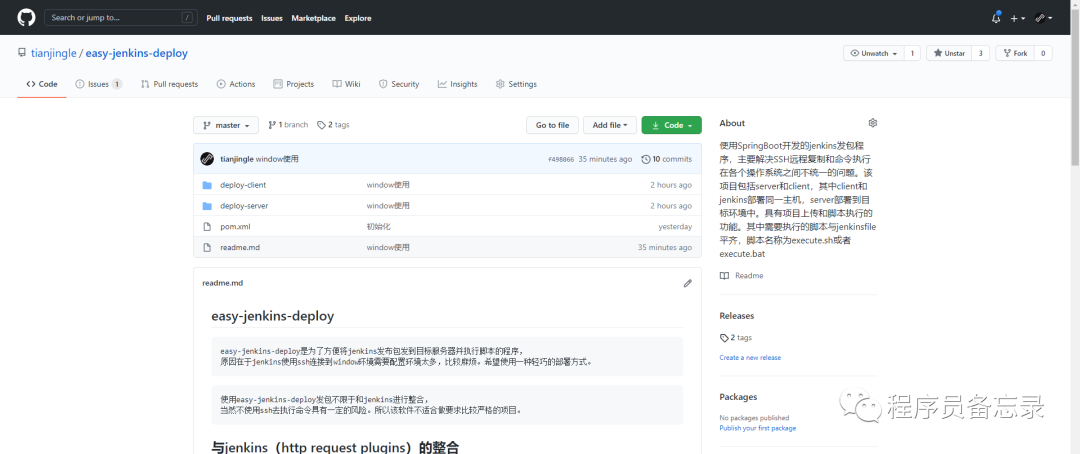Open the 2 tags link near branches

(x=333, y=125)
